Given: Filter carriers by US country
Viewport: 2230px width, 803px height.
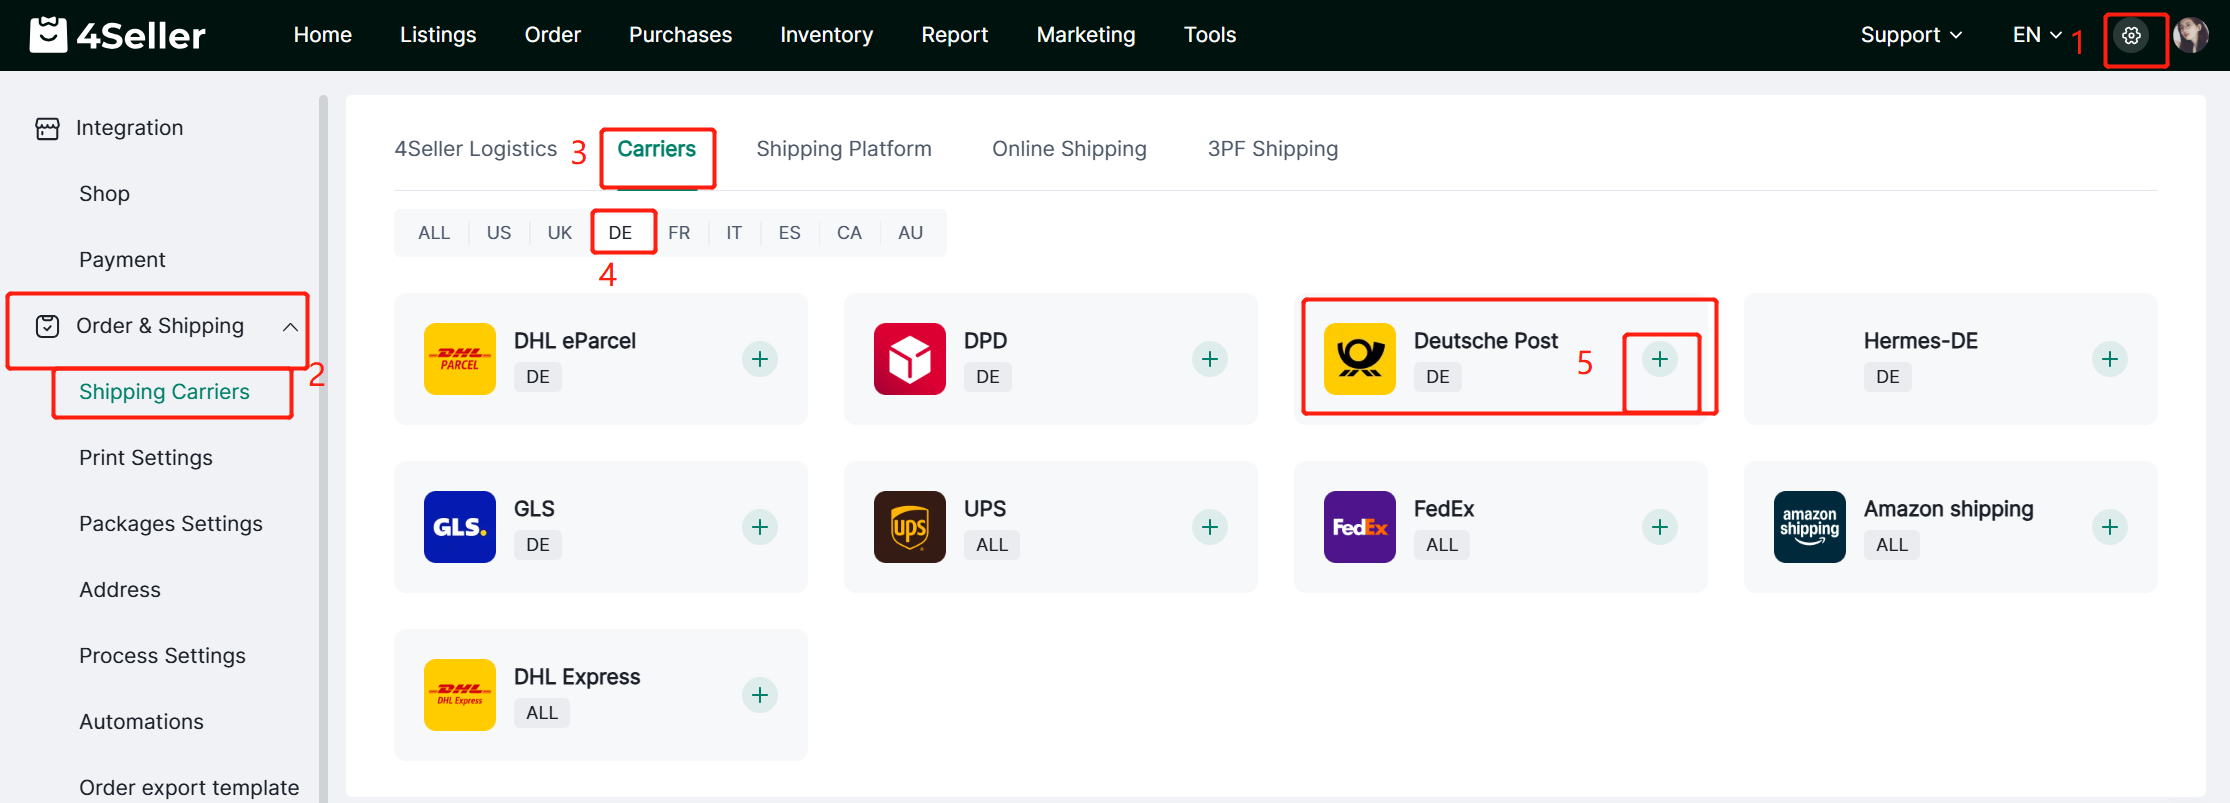Looking at the screenshot, I should (498, 233).
